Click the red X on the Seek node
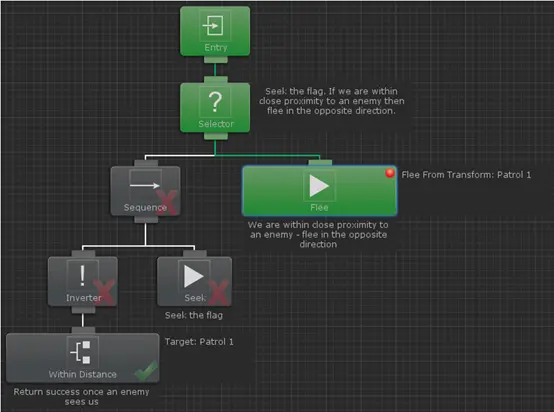Image resolution: width=554 pixels, height=412 pixels. tap(218, 293)
